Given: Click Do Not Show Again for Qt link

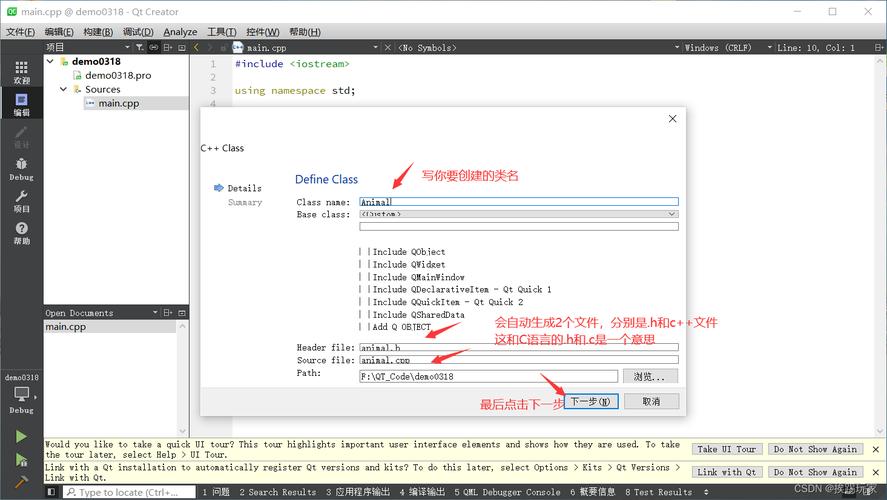Looking at the screenshot, I should click(815, 472).
